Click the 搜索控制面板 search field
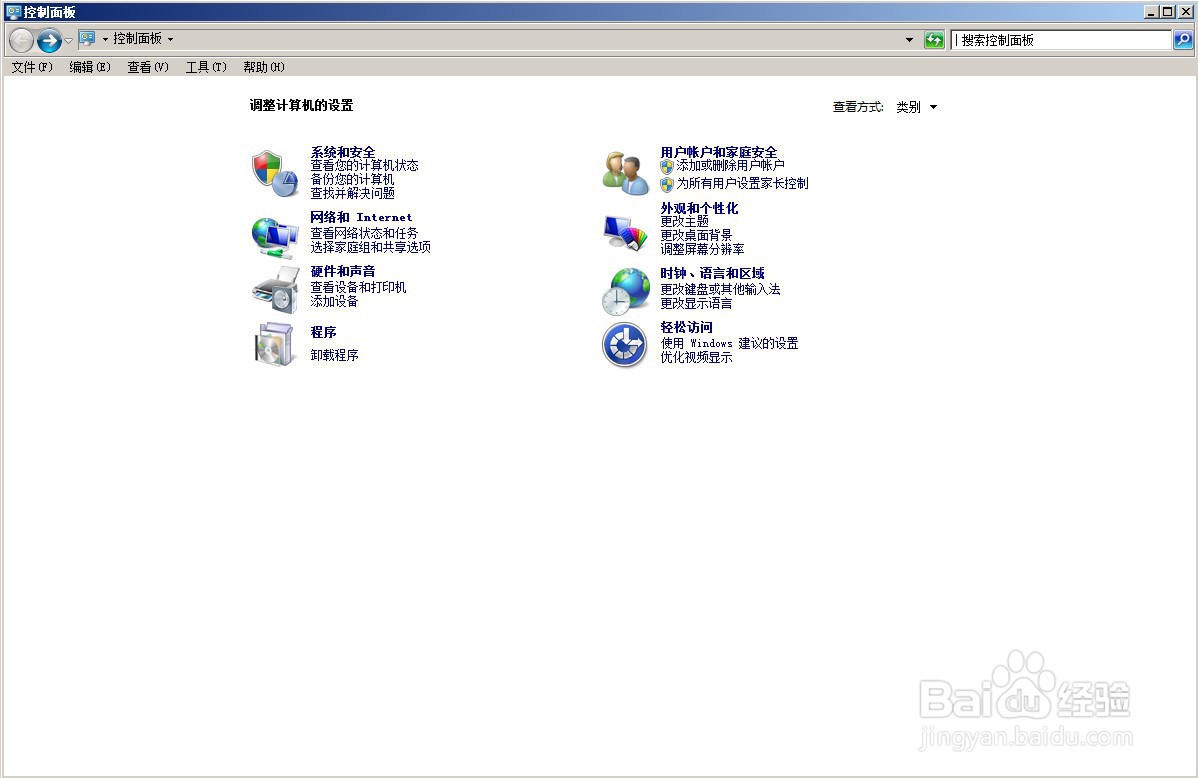 click(1061, 40)
